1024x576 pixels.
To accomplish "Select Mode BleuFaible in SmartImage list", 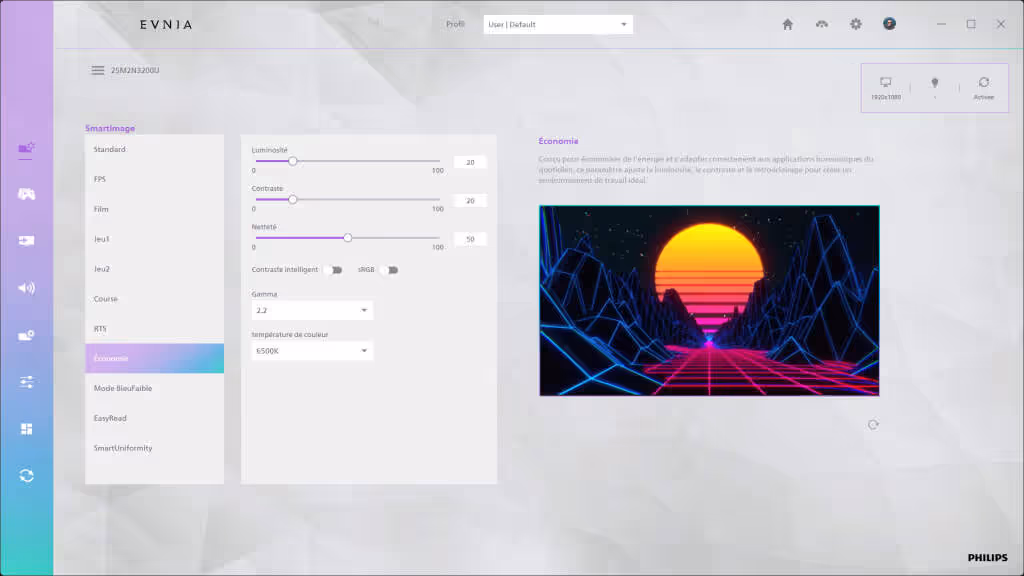I will (x=154, y=388).
